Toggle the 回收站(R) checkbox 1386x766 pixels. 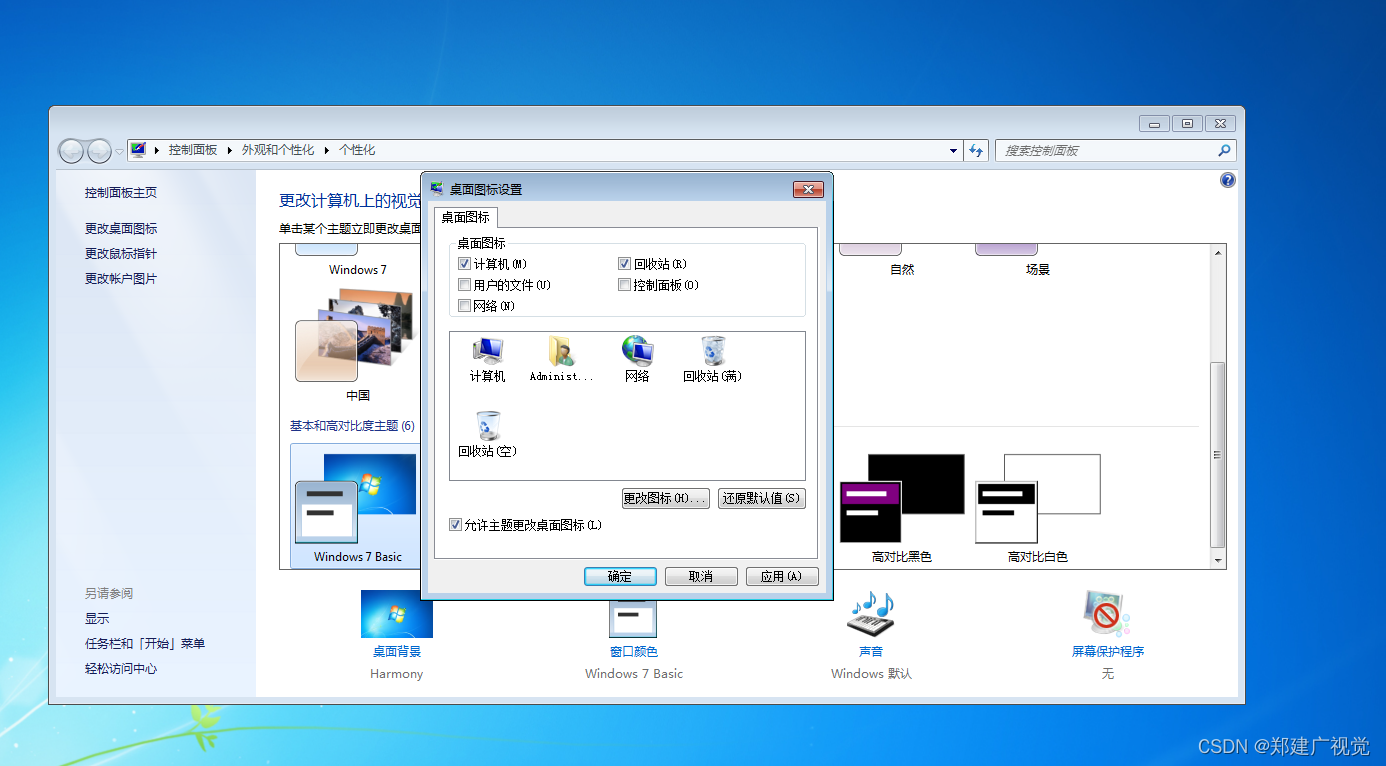[x=624, y=264]
